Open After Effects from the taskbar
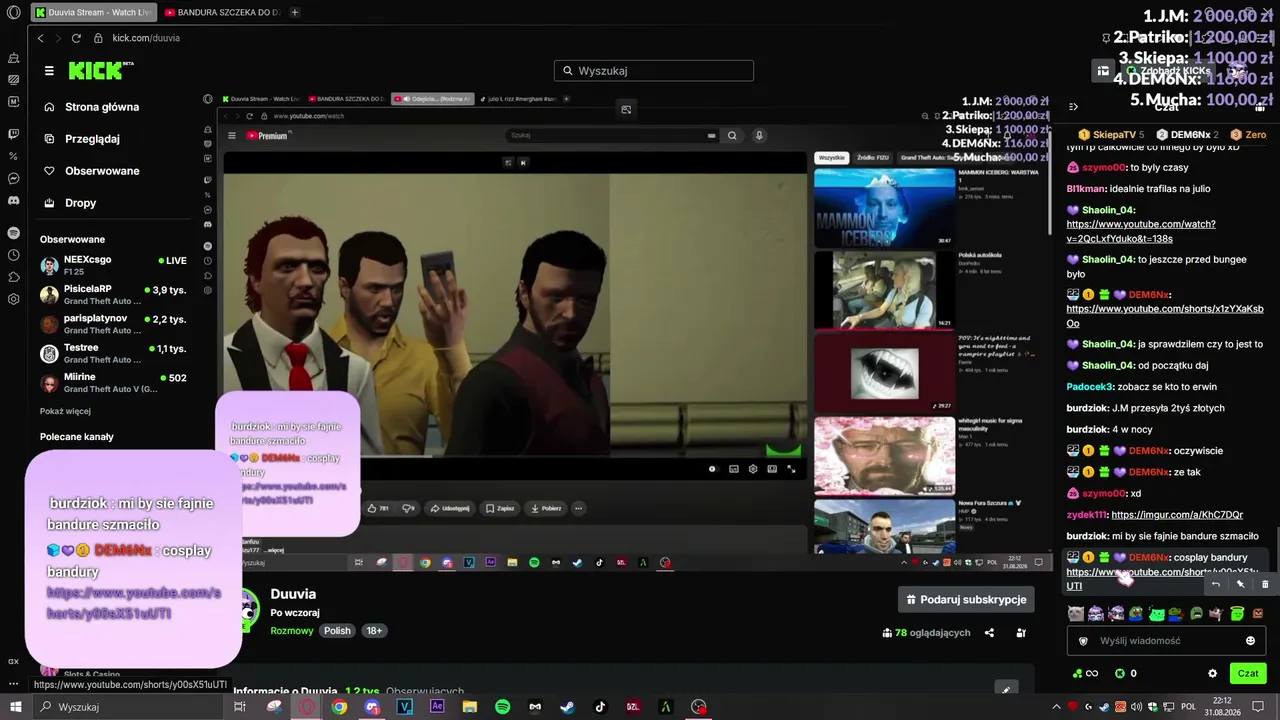 (x=437, y=707)
